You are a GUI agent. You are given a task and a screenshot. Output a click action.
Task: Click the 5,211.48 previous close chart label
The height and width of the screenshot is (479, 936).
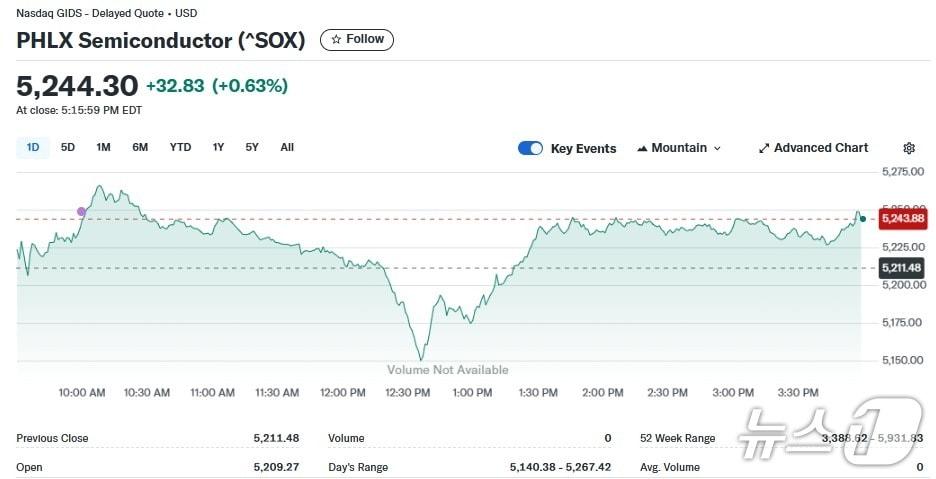(x=903, y=267)
